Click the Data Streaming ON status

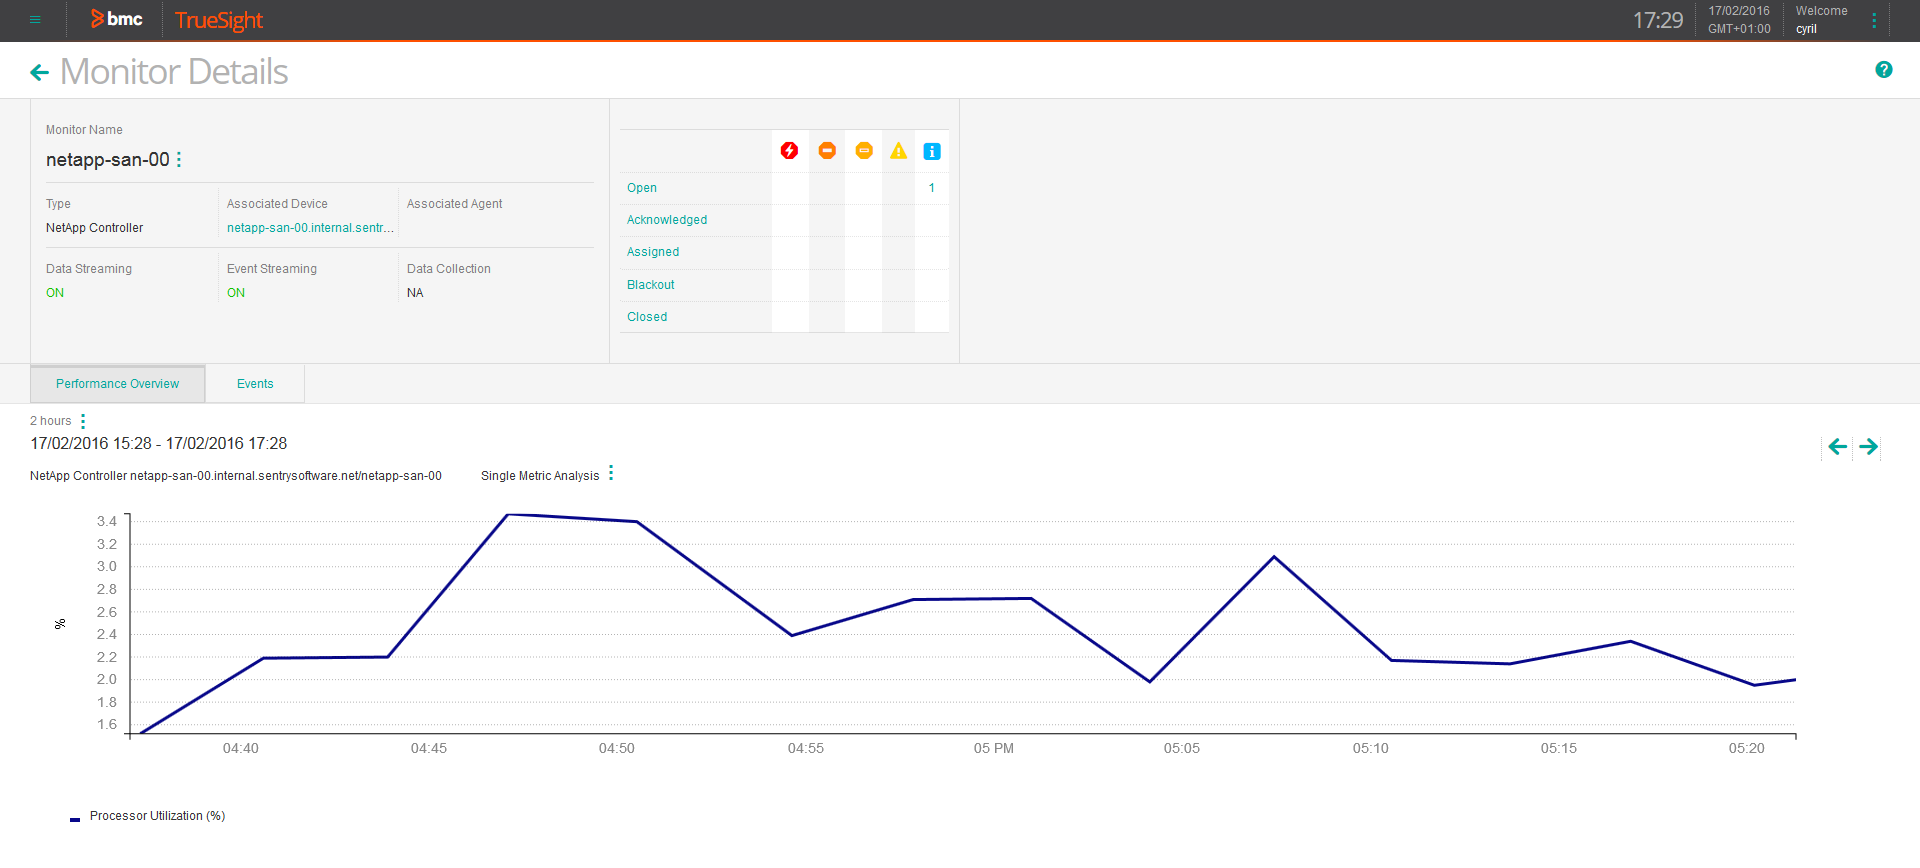pos(55,293)
